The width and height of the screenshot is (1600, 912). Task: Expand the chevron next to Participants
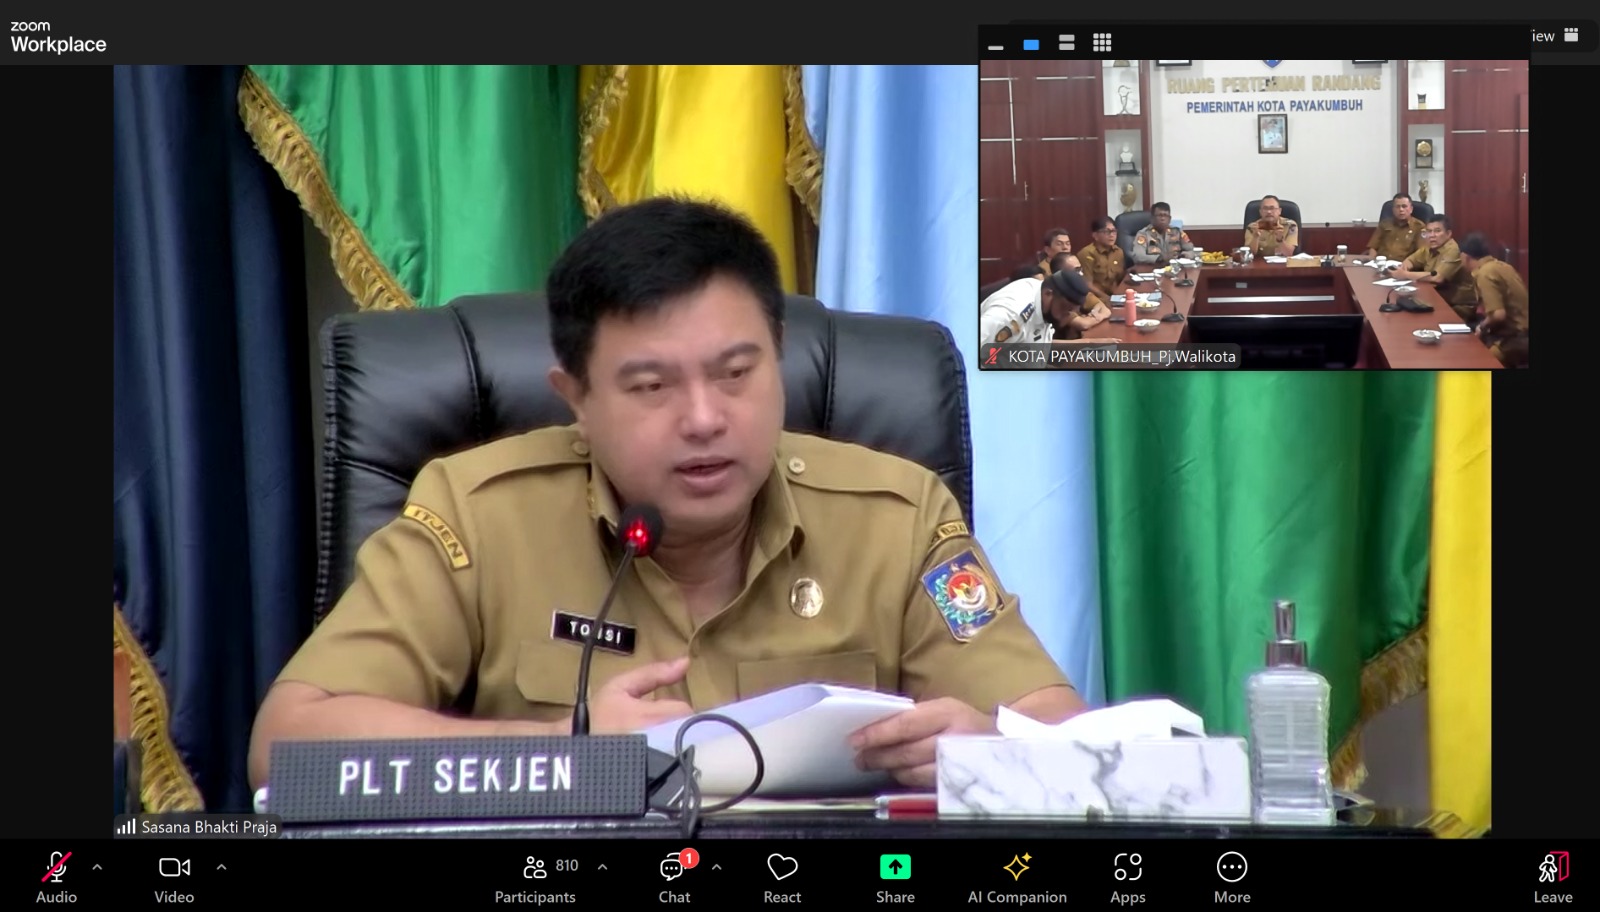pos(602,867)
